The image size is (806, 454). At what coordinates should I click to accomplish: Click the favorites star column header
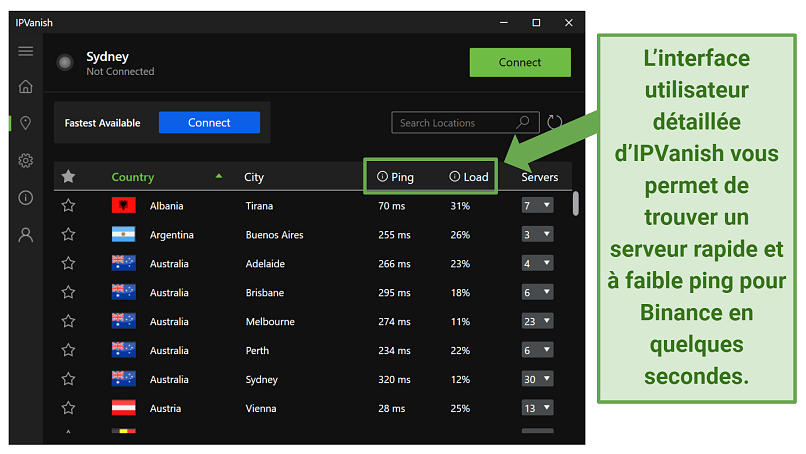68,177
